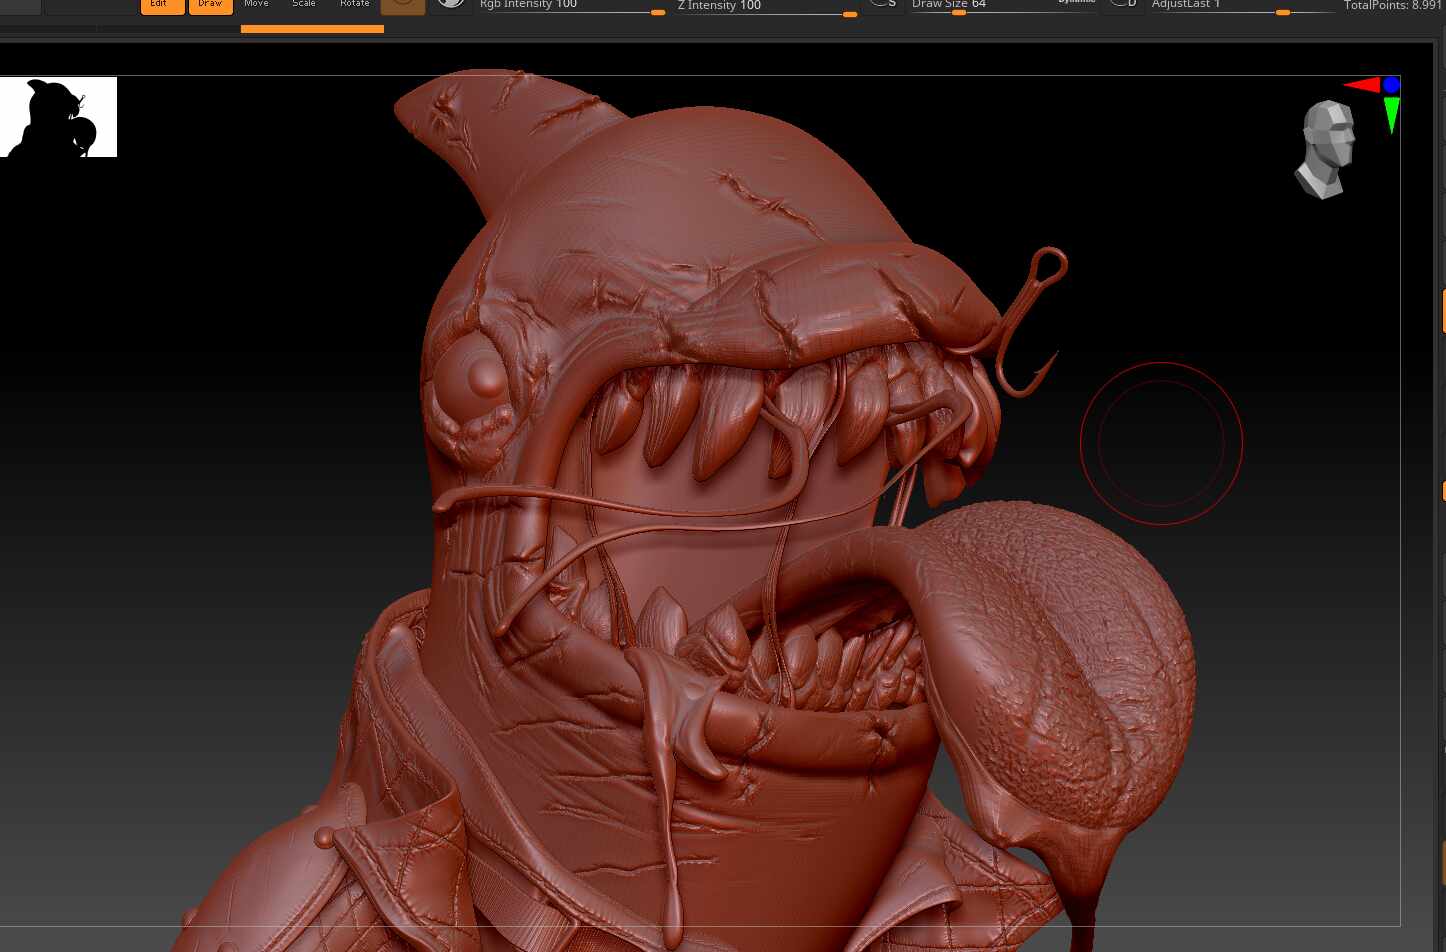Click the CamView head orientation icon
The height and width of the screenshot is (952, 1446).
[1326, 149]
